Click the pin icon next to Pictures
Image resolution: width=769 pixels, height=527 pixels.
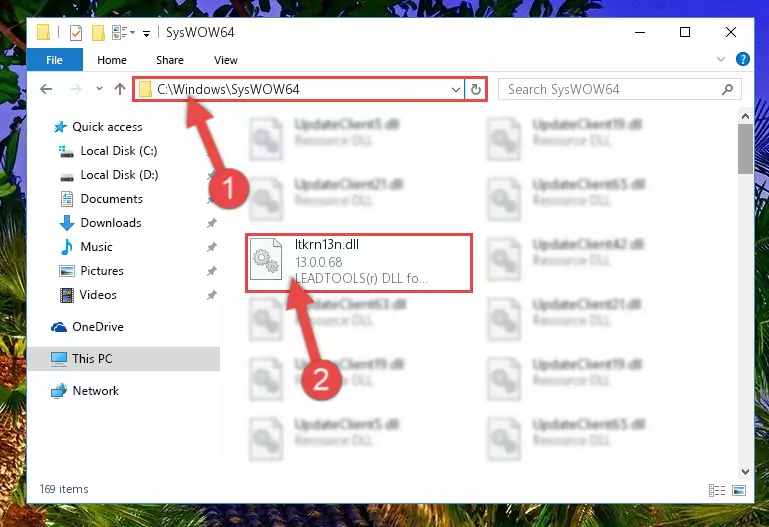point(211,271)
